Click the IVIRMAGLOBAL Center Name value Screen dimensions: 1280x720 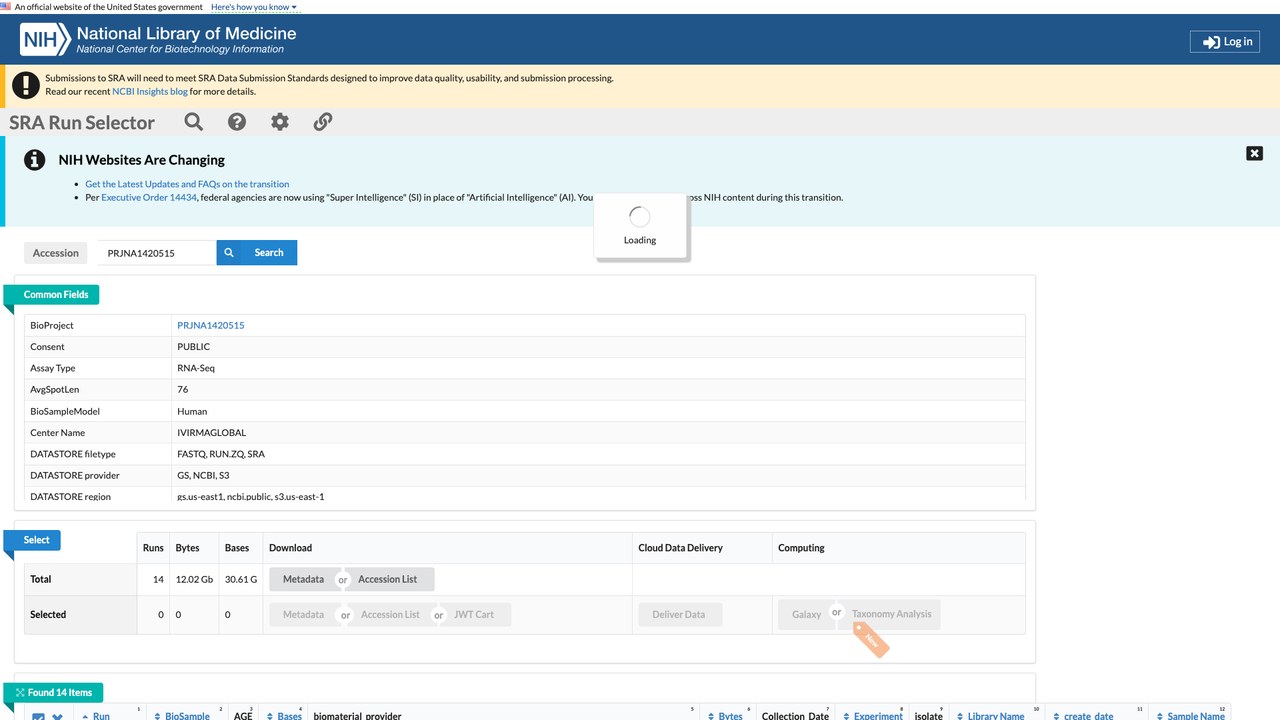click(211, 433)
